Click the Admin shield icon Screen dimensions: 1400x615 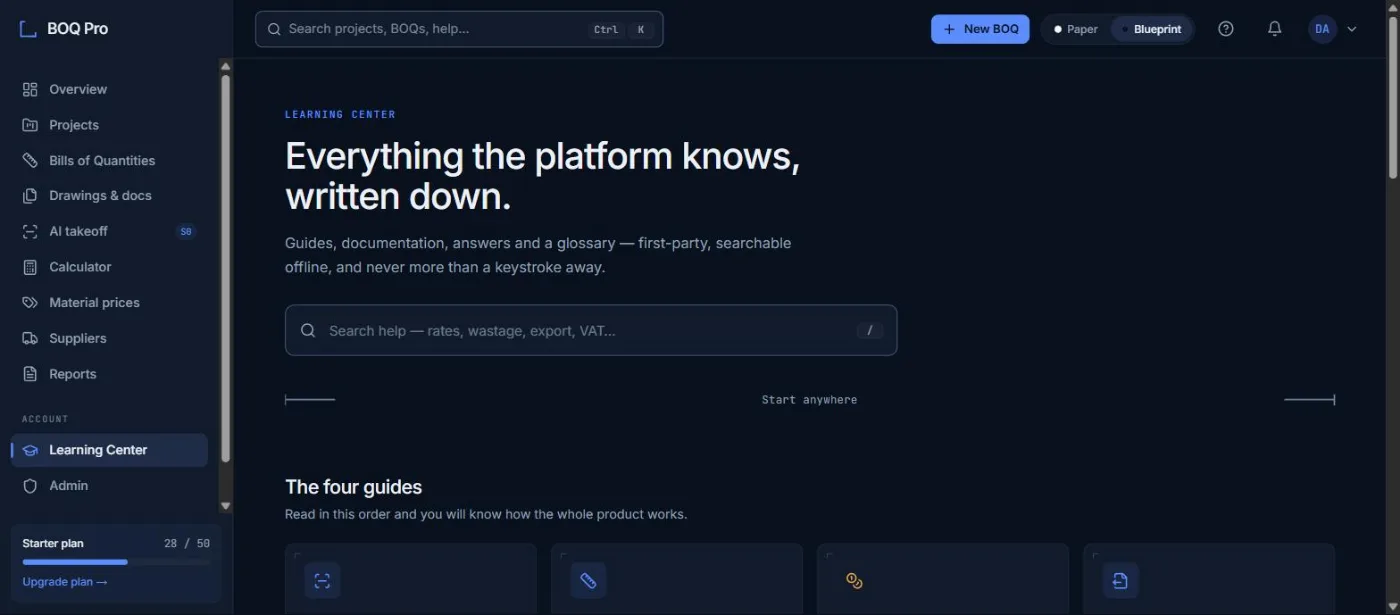[30, 485]
